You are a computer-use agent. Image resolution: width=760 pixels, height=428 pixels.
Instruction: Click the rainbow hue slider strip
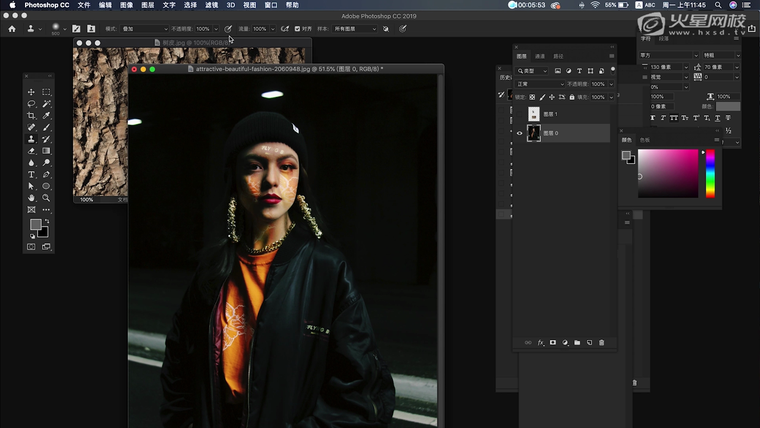[710, 173]
